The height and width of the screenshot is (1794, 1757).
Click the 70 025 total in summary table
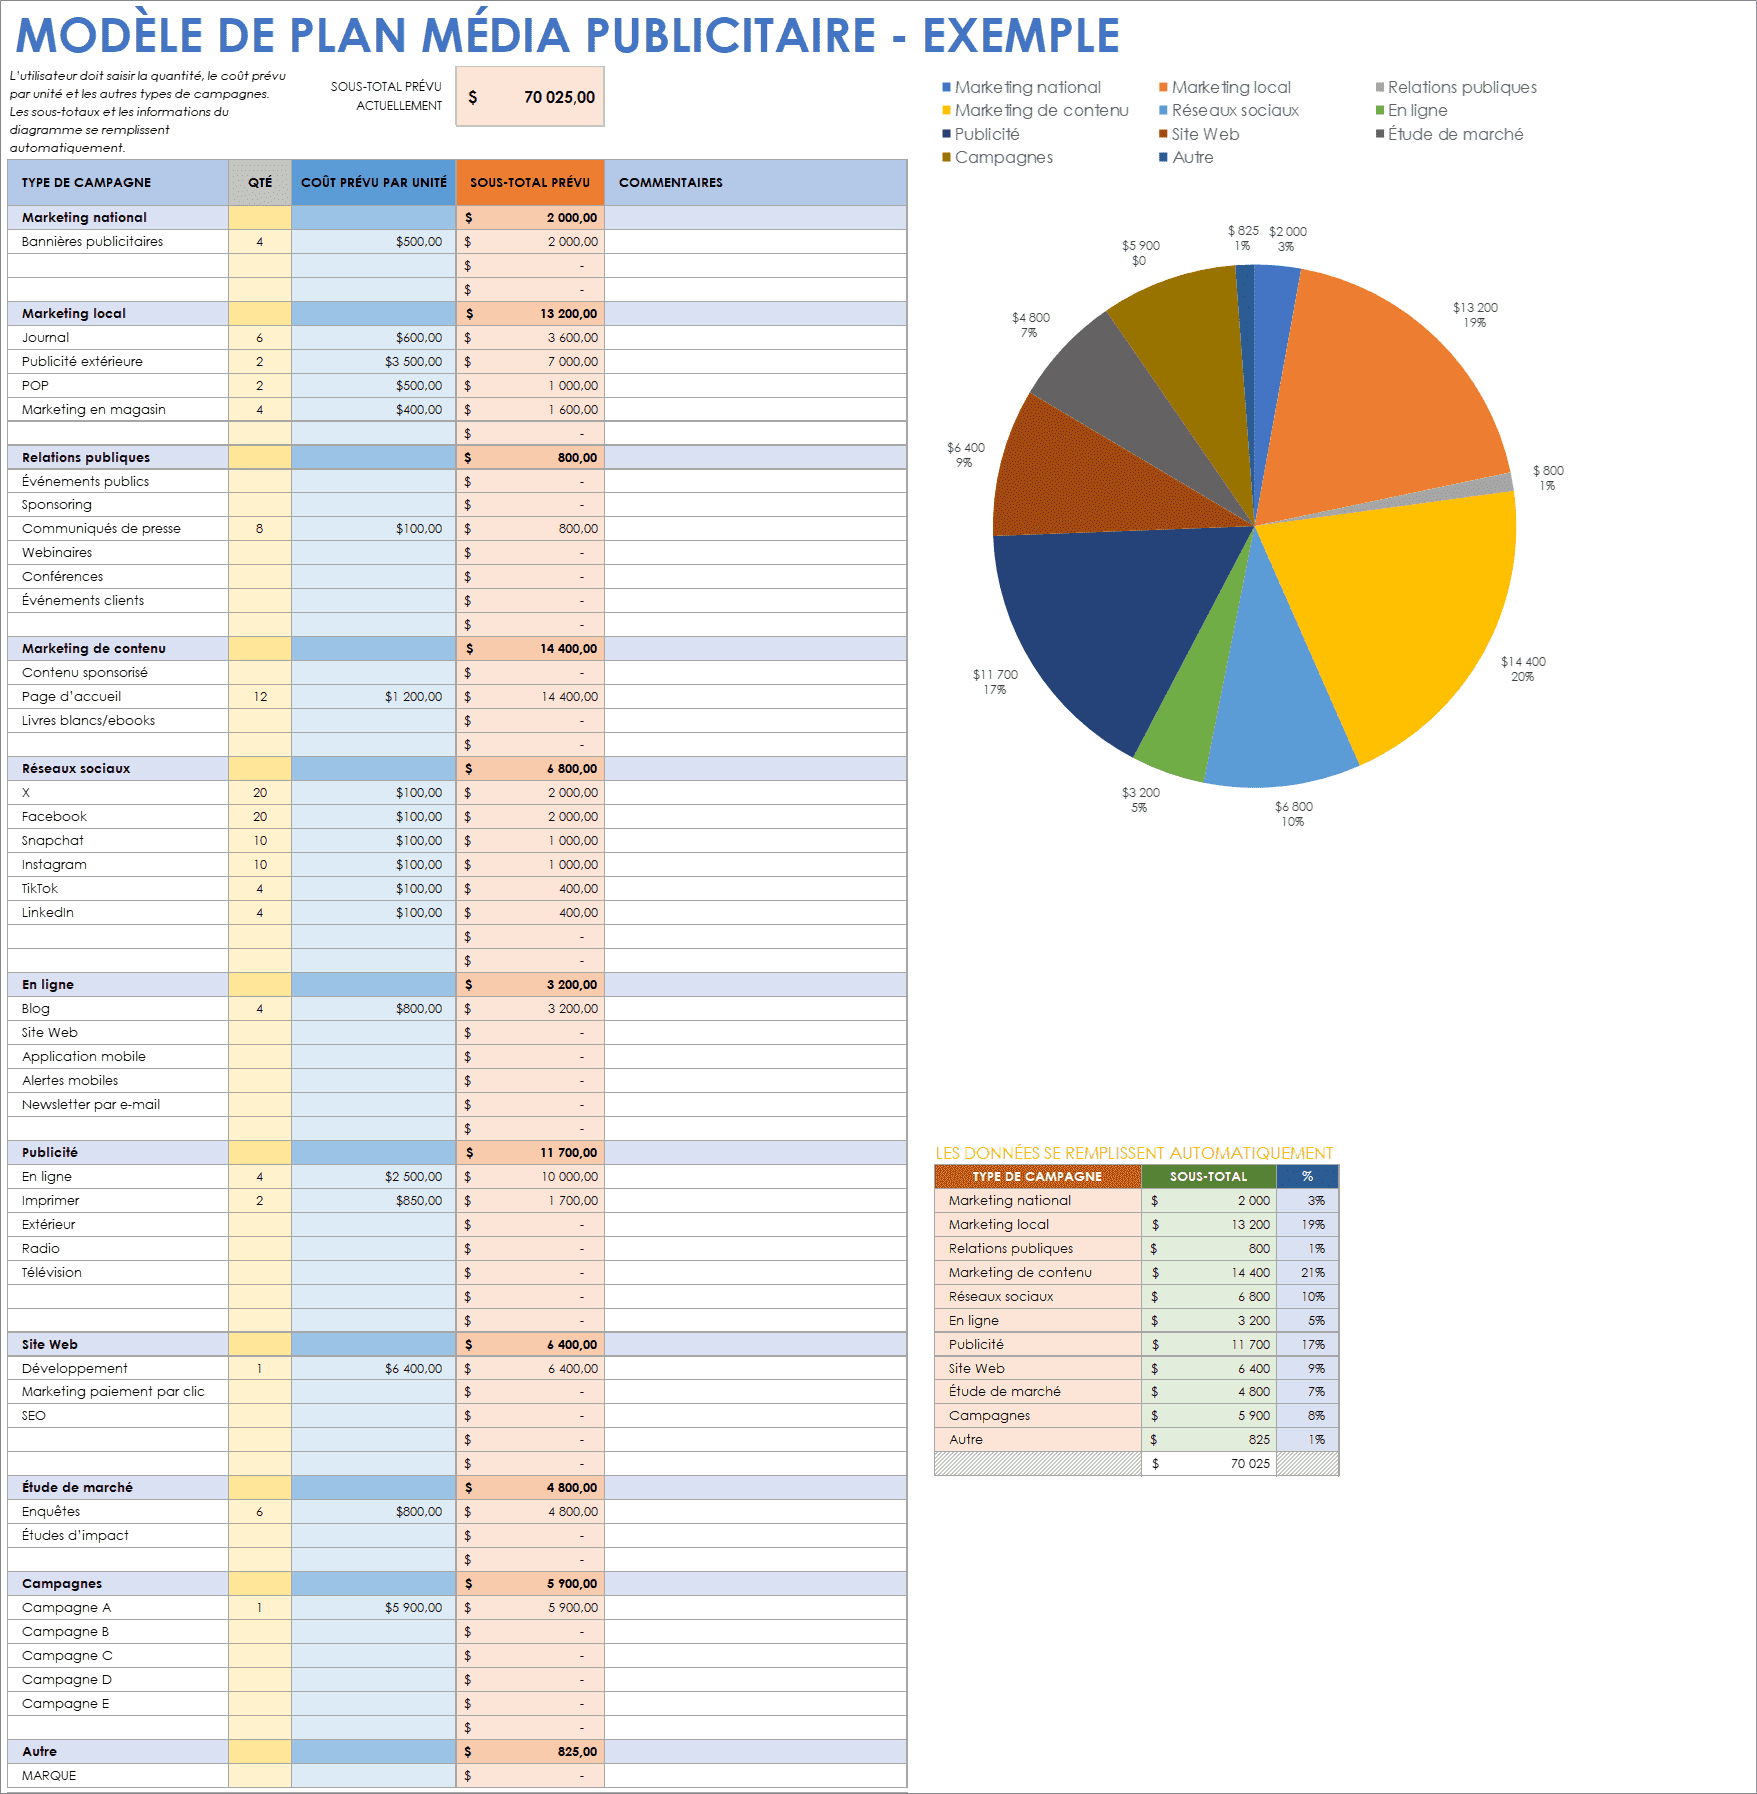(x=1209, y=1464)
